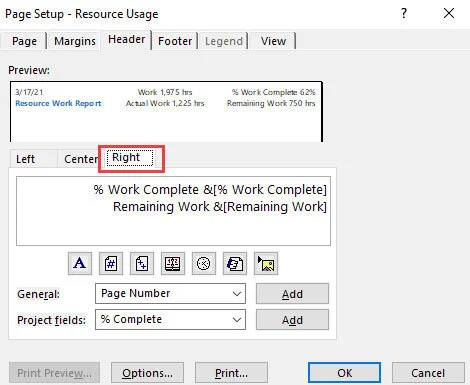Screen dimensions: 470x385
Task: Click the Help question mark icon
Action: pyautogui.click(x=404, y=13)
